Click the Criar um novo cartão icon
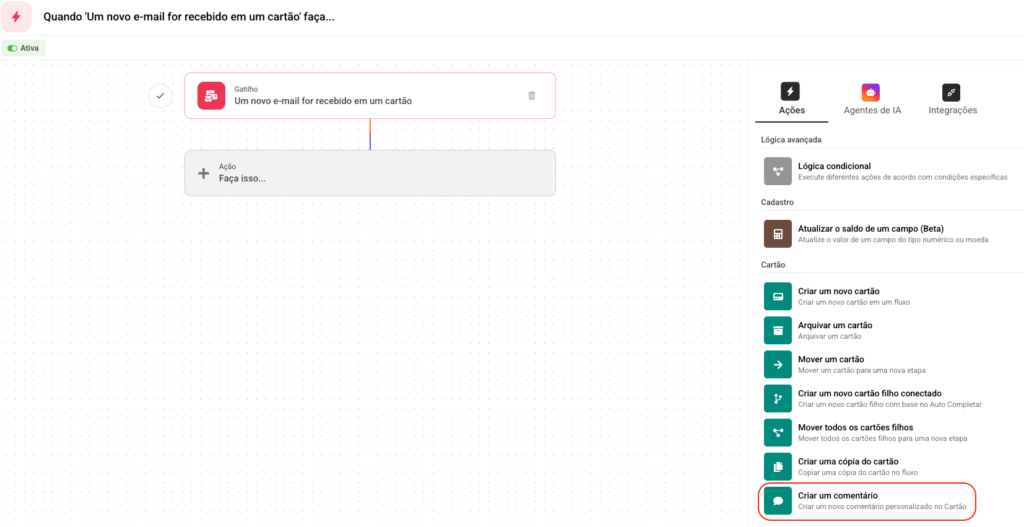Viewport: 1024px width, 527px height. (x=778, y=296)
